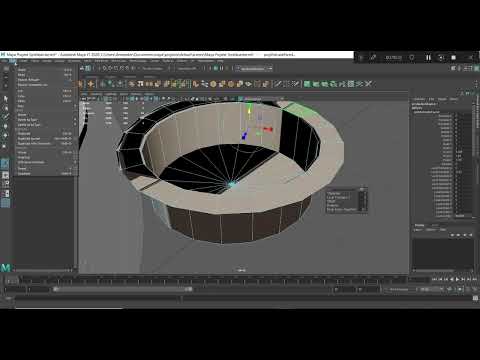Open the Edit menu in menu bar
480x360 pixels.
(x=13, y=61)
